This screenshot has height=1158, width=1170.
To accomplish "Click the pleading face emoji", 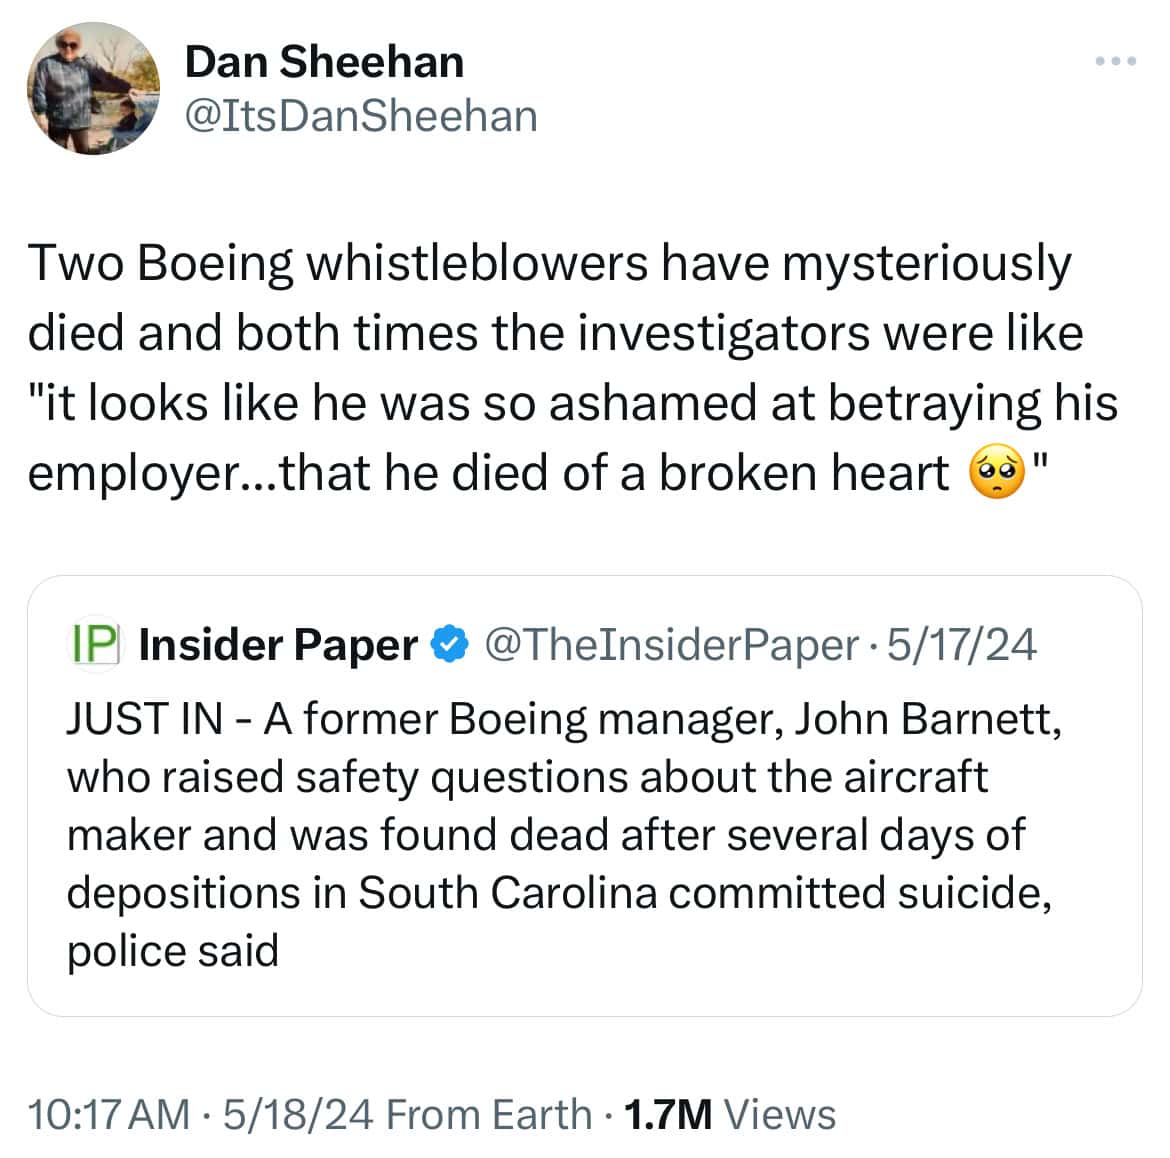I will 996,473.
